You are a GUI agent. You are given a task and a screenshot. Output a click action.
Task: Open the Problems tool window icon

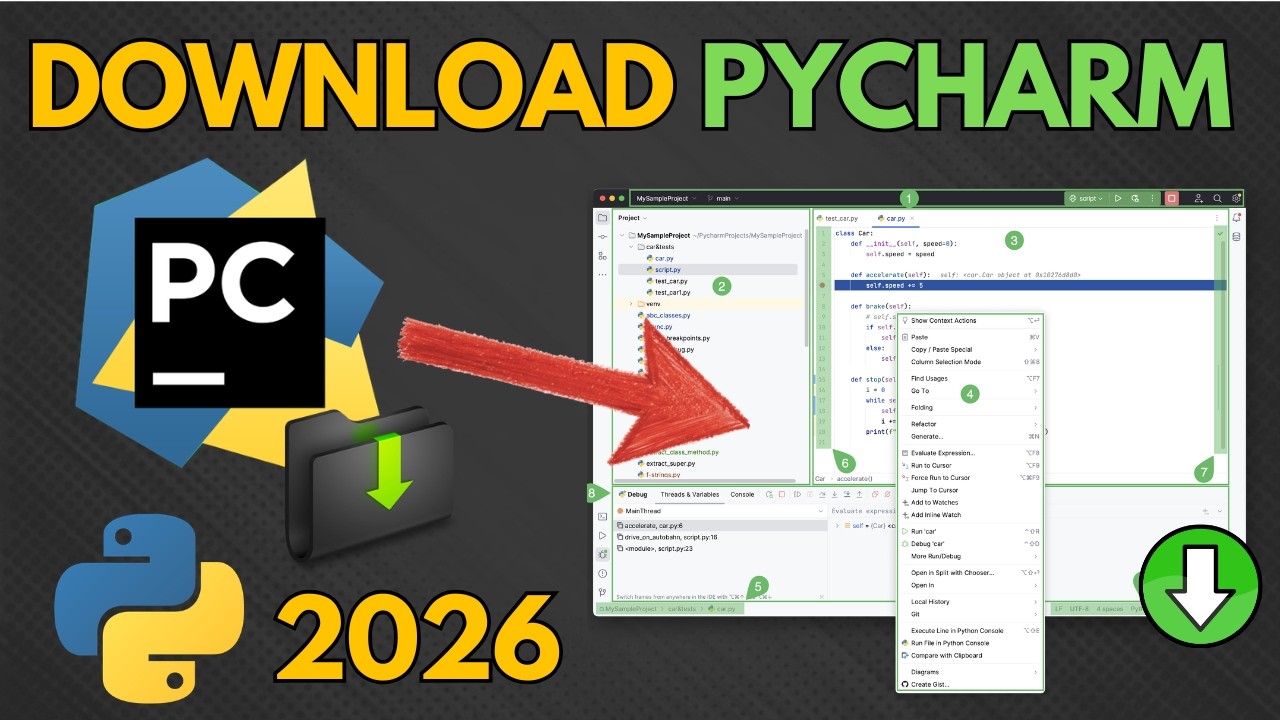click(x=602, y=573)
